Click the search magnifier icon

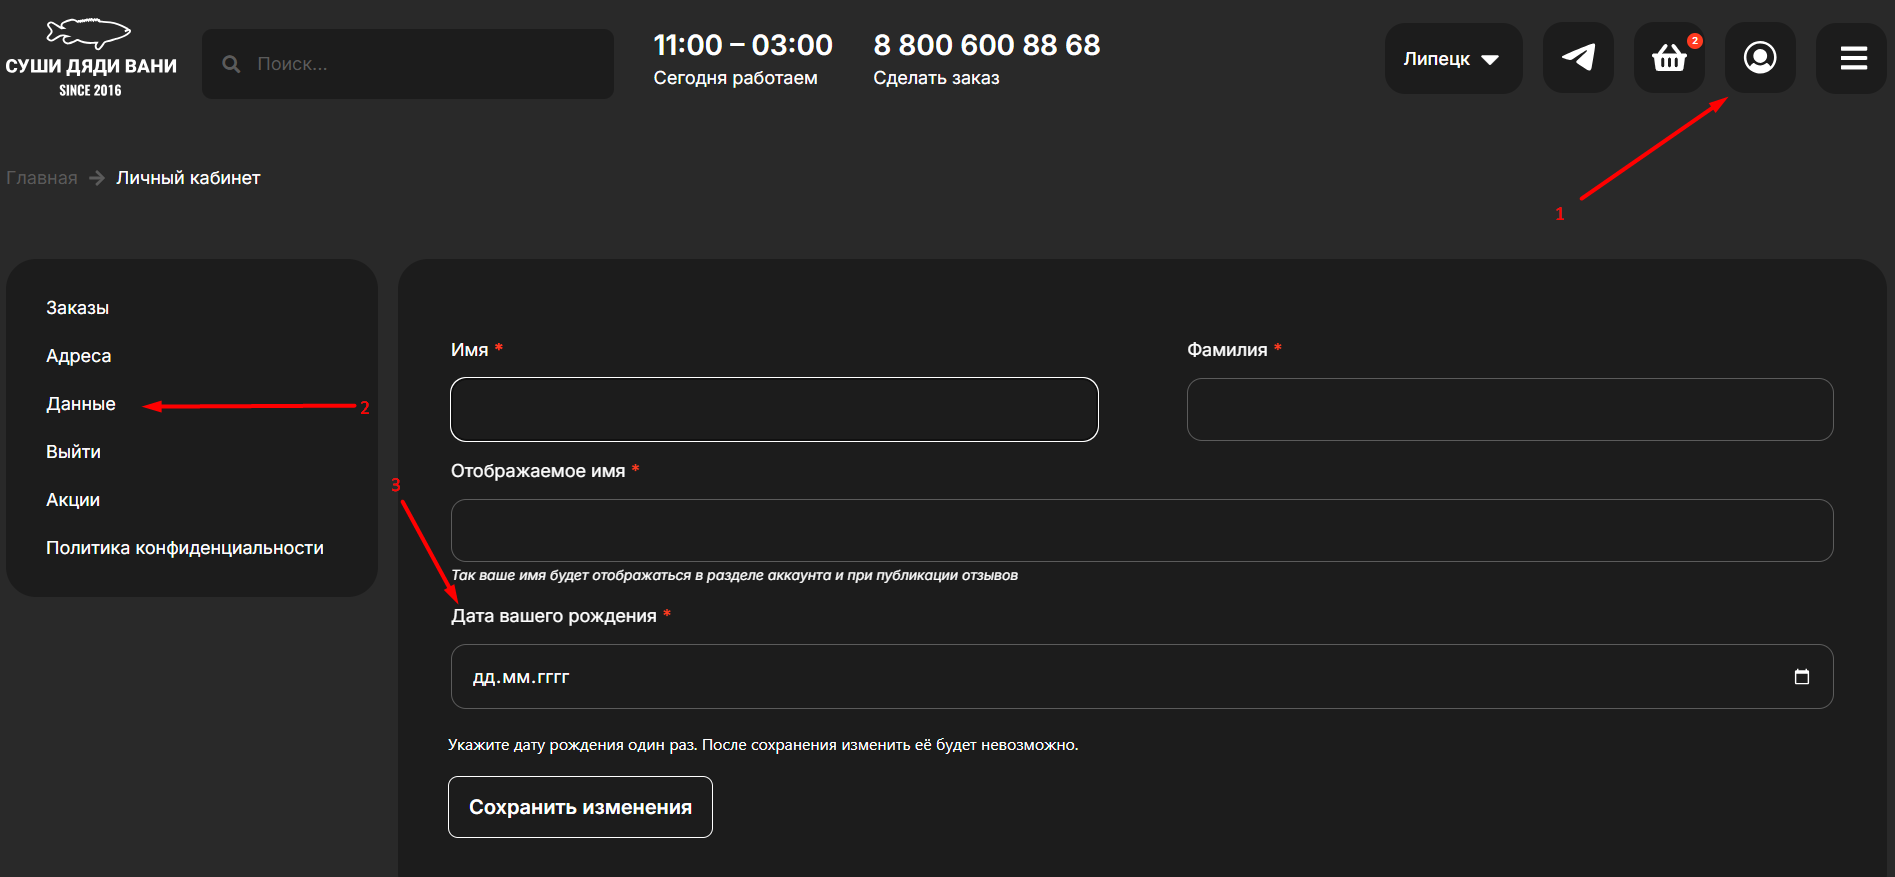[231, 64]
